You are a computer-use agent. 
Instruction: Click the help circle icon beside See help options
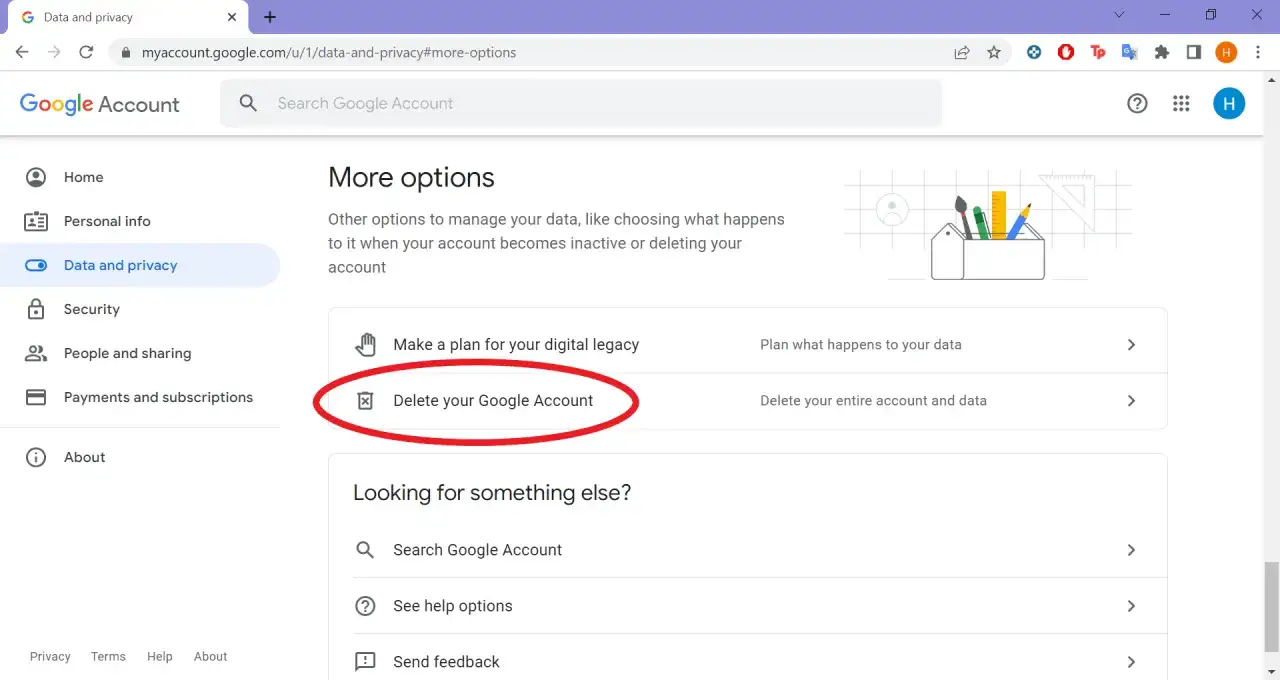(366, 606)
